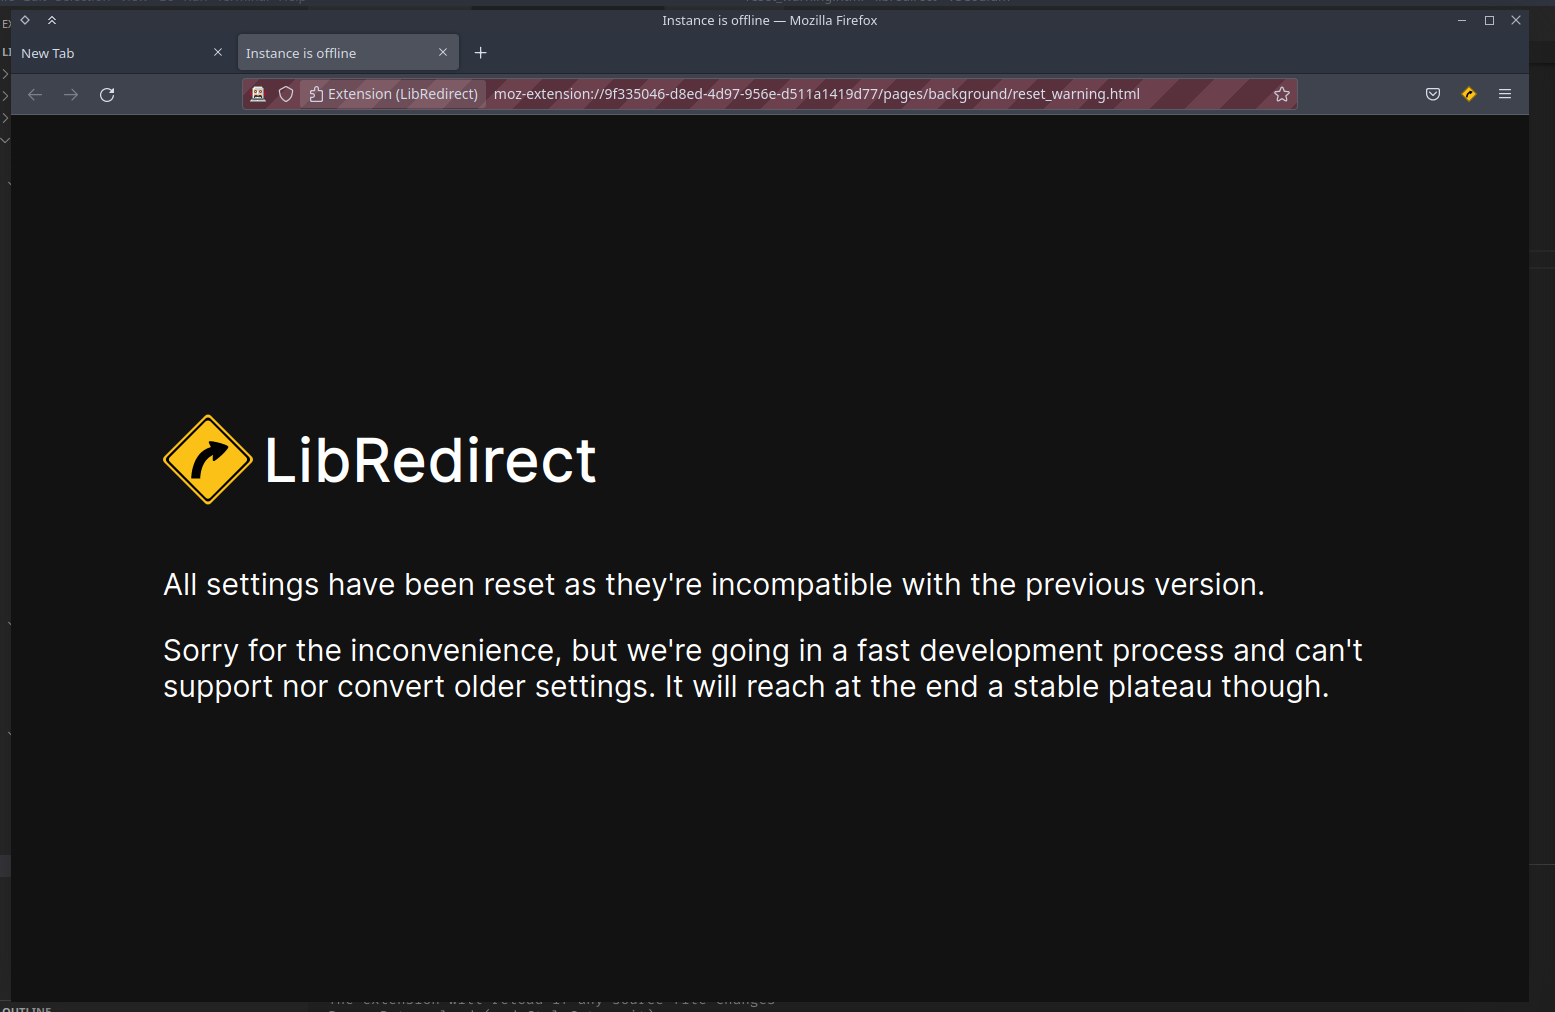Click the robot fingerprinting icon in address bar
Image resolution: width=1555 pixels, height=1012 pixels.
[x=258, y=93]
